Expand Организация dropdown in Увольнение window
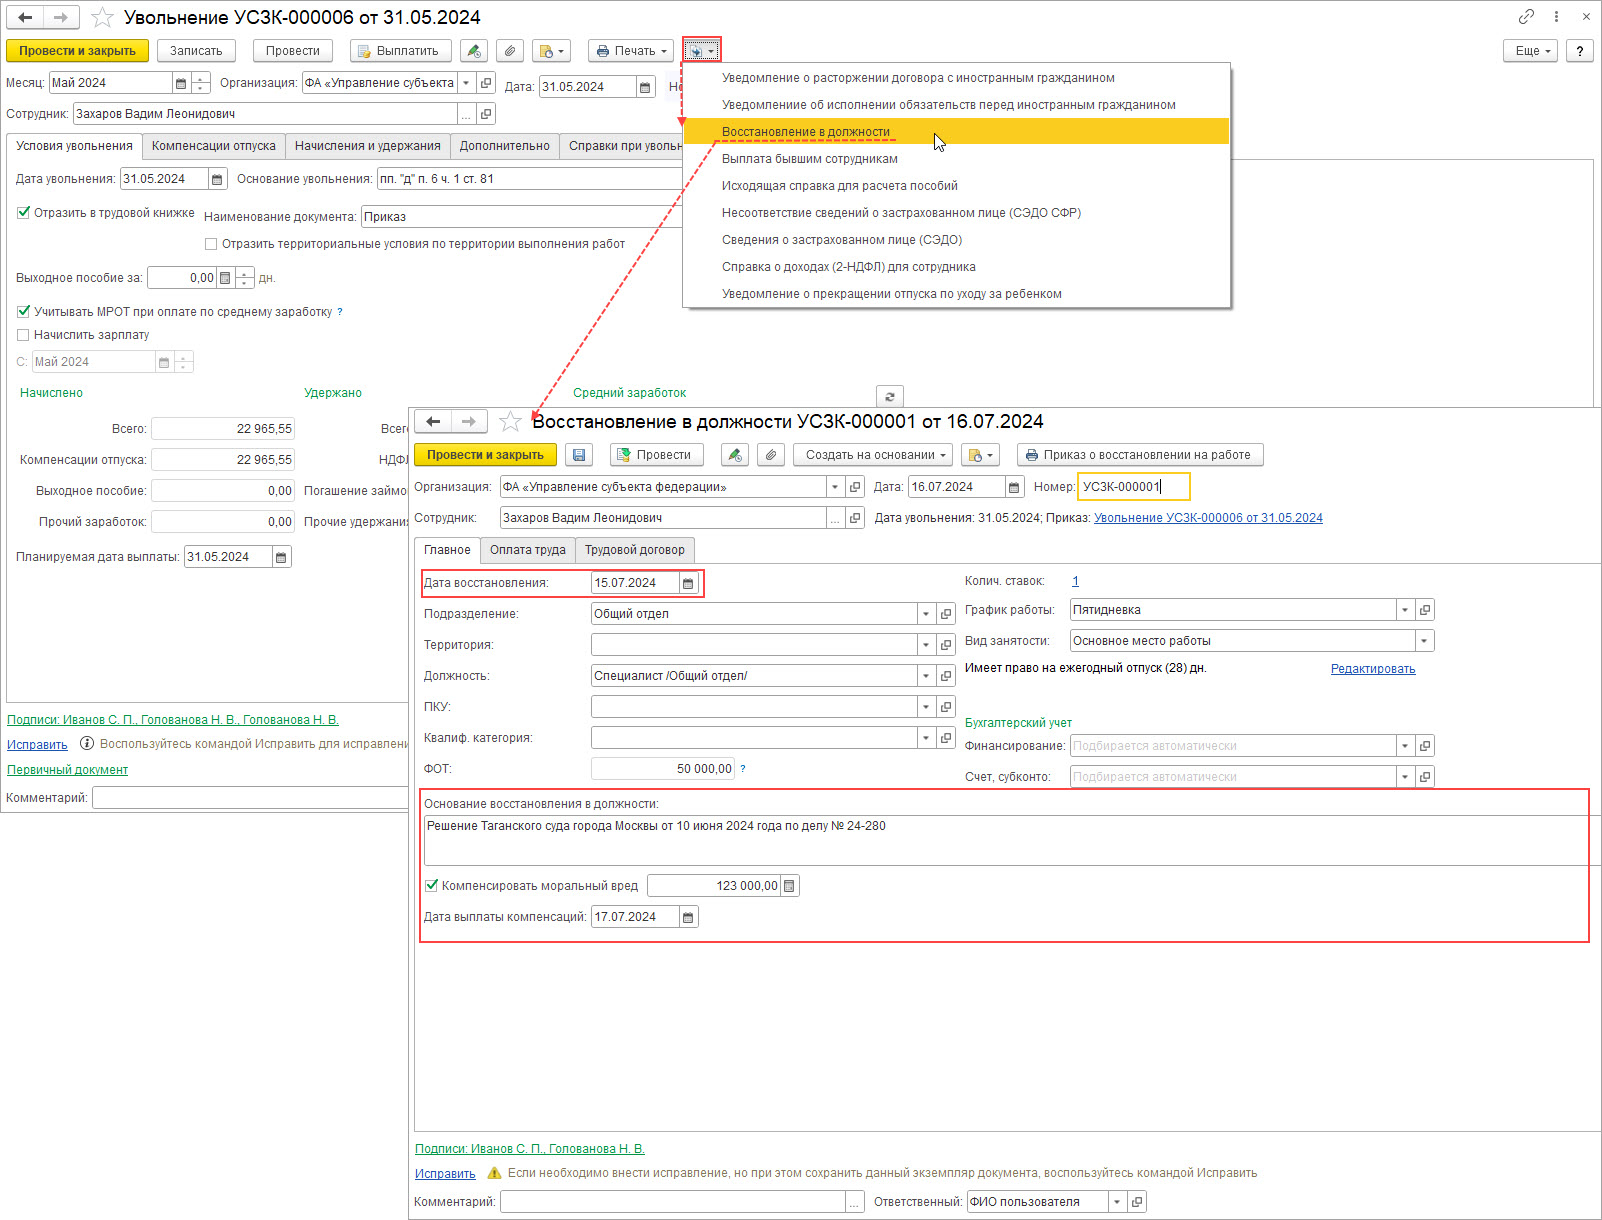 (467, 83)
